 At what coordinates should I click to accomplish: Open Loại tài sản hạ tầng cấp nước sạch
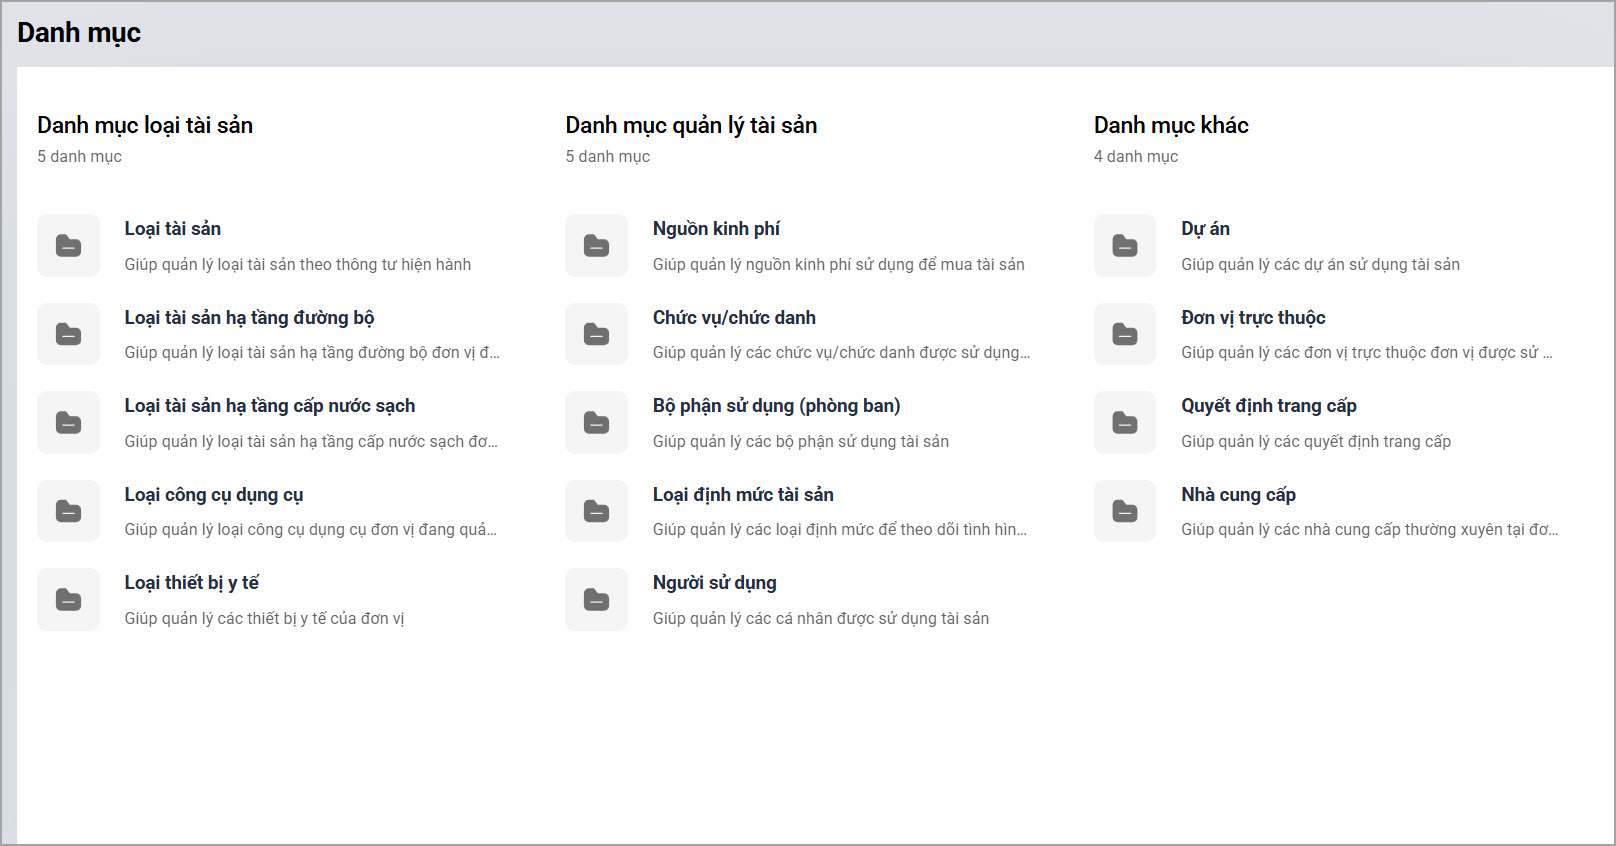pyautogui.click(x=269, y=406)
